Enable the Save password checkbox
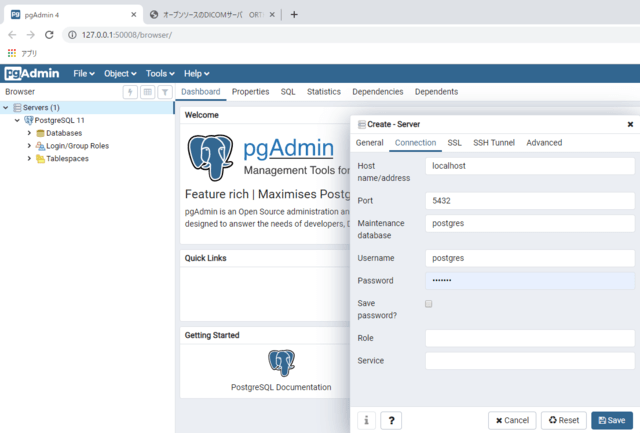Screen dimensions: 640x433 tap(429, 303)
